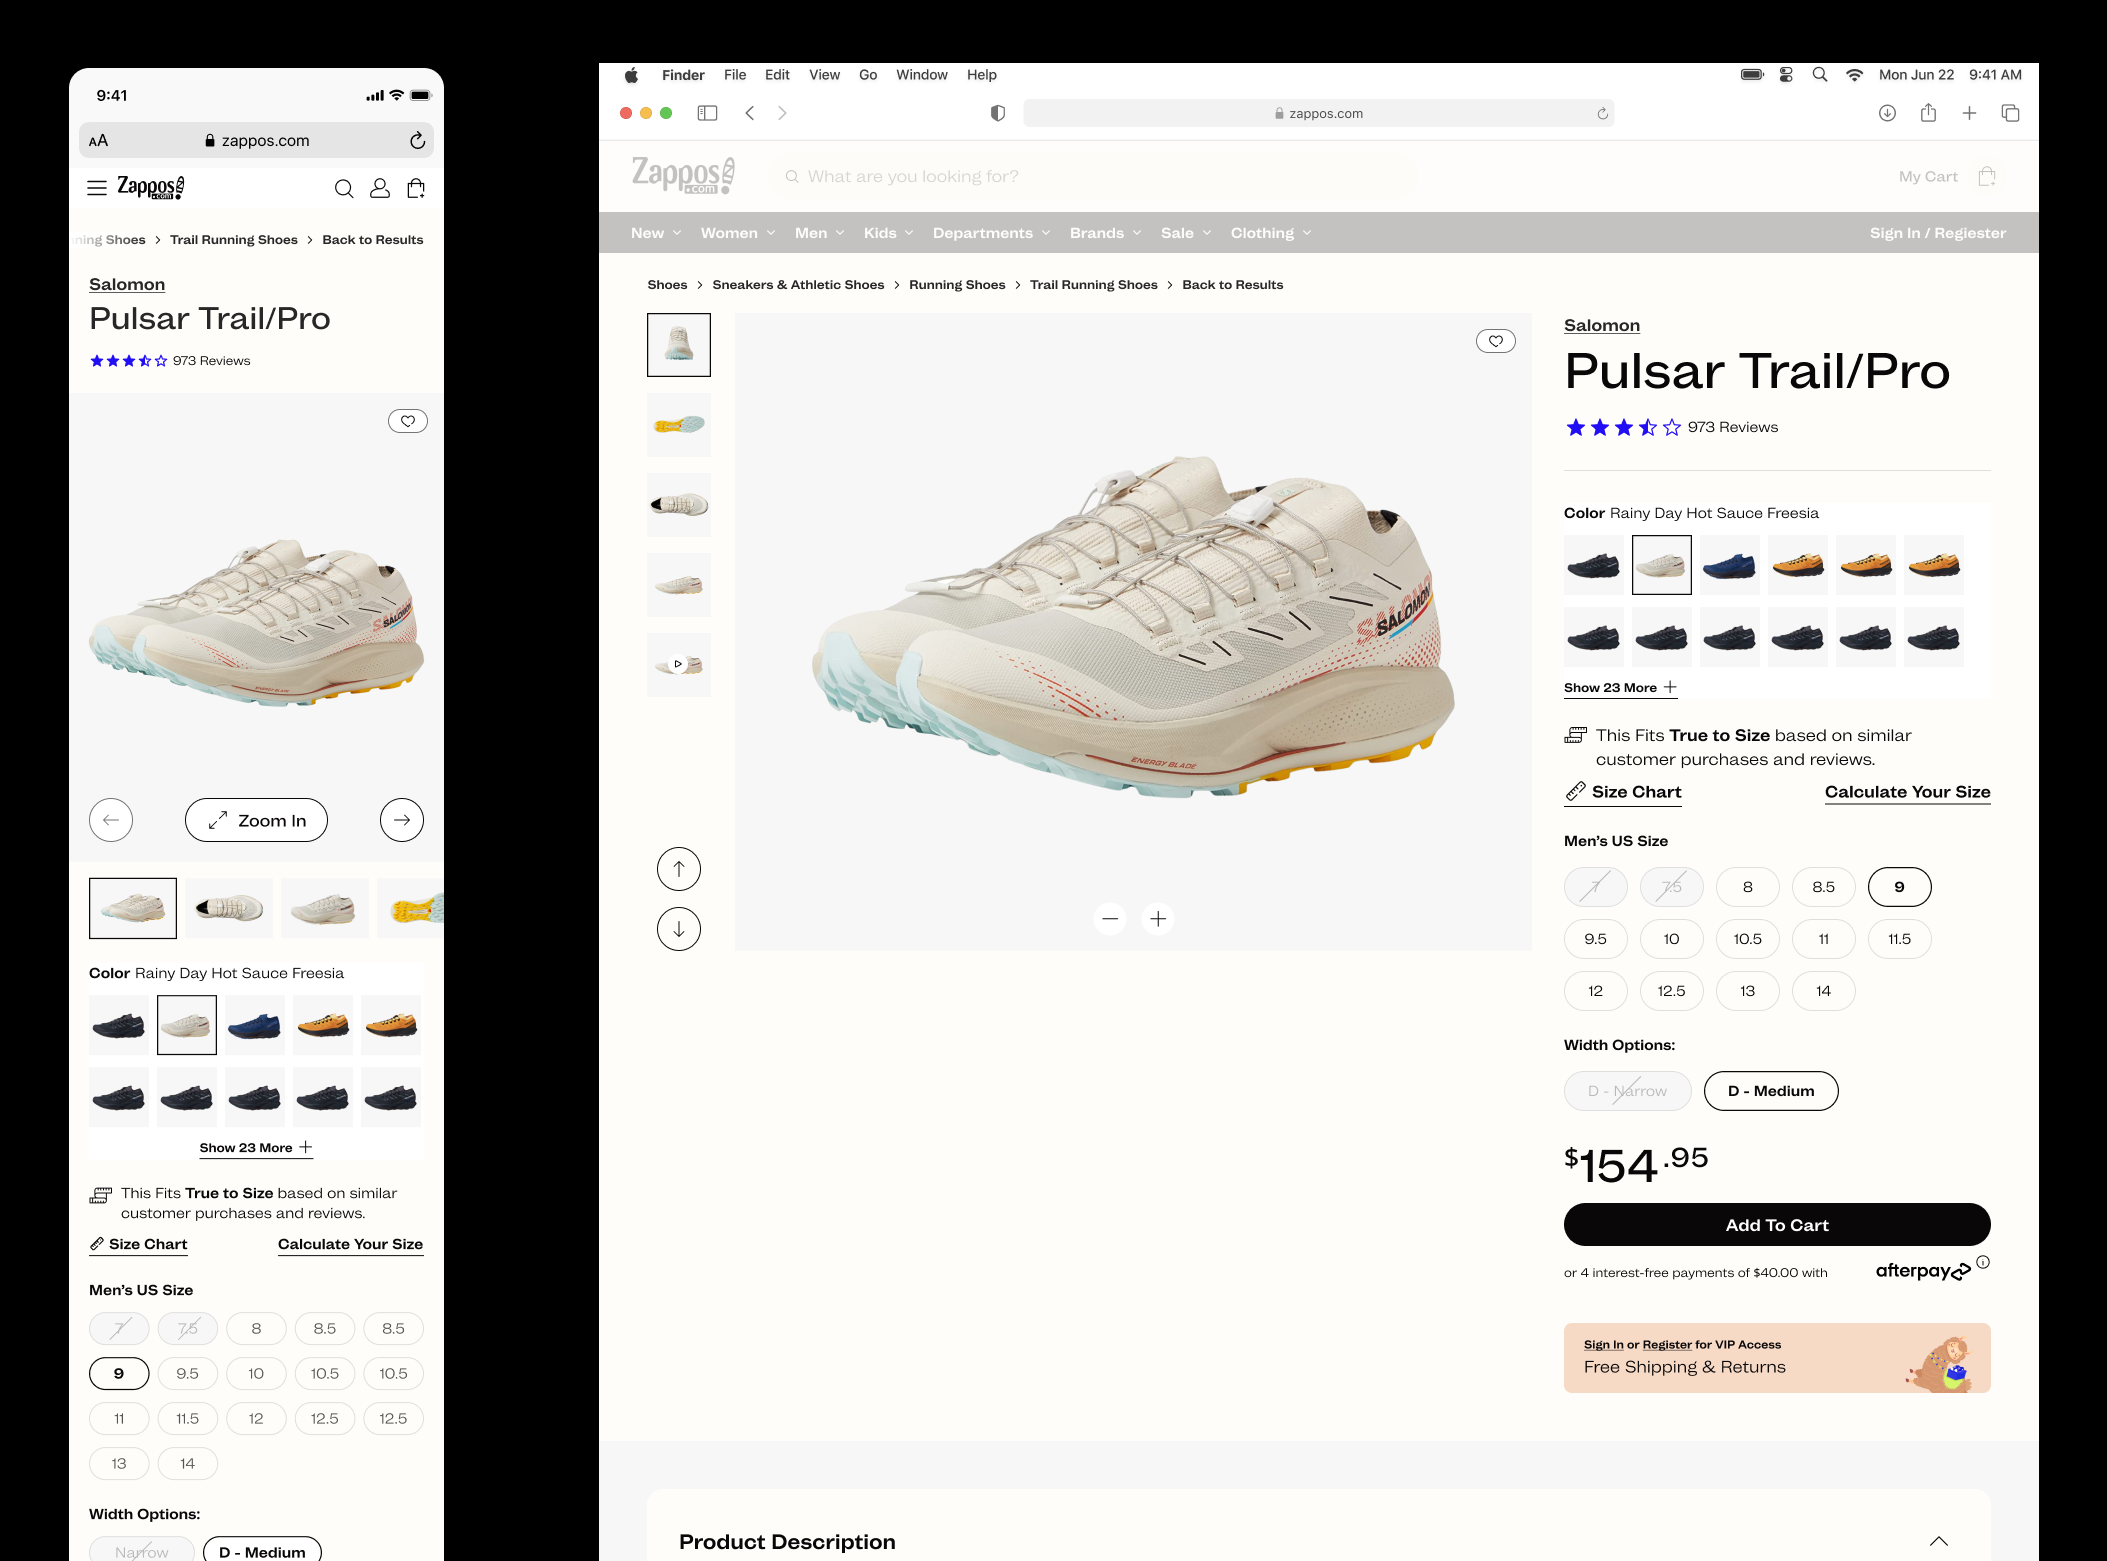Click the mobile next-image right arrow
The image size is (2107, 1561).
[x=401, y=820]
